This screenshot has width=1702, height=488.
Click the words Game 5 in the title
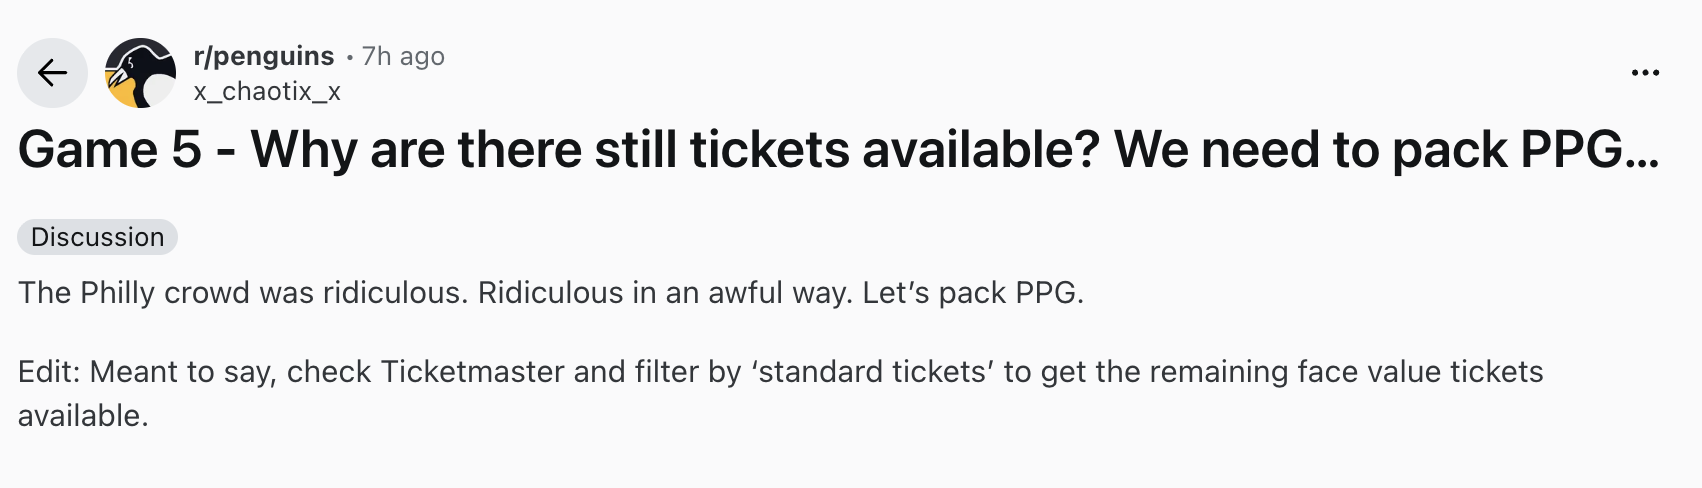coord(109,150)
